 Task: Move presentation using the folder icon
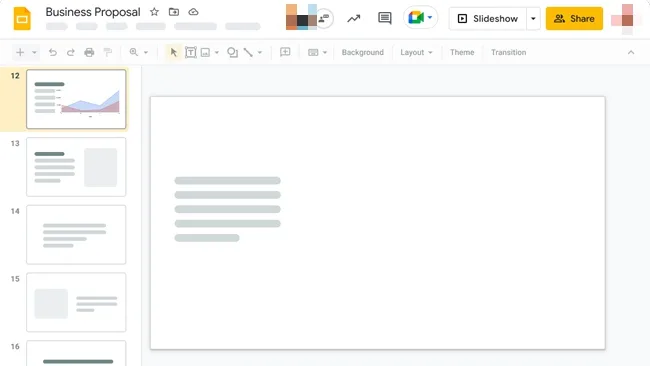(x=174, y=12)
